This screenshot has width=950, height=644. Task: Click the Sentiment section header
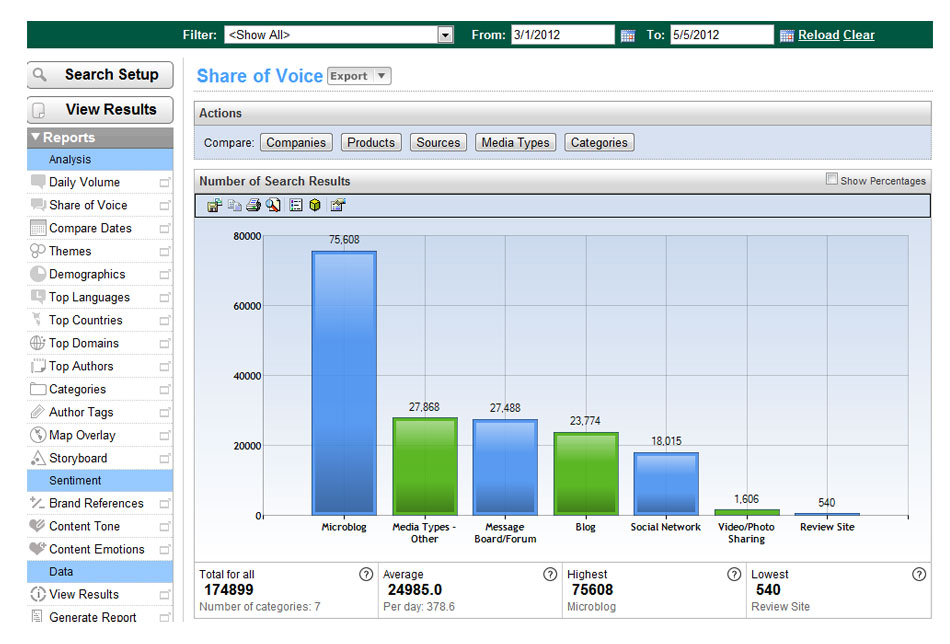click(100, 480)
